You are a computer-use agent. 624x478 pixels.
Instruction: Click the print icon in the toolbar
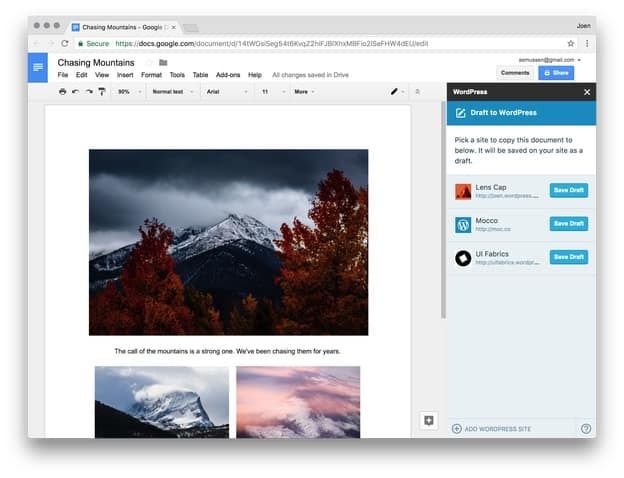62,92
